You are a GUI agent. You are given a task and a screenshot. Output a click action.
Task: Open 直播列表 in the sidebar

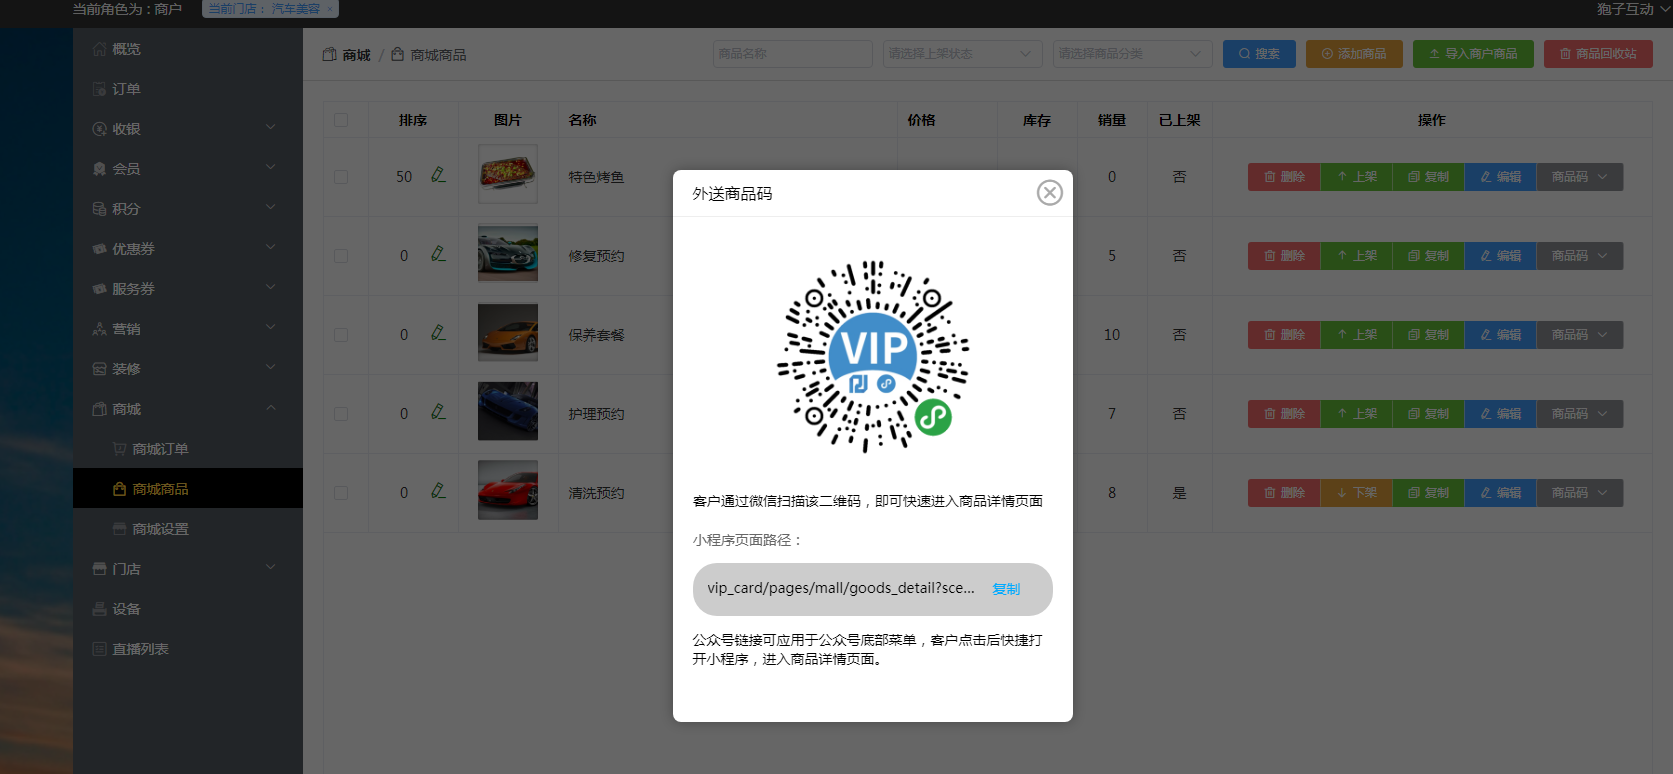[188, 649]
